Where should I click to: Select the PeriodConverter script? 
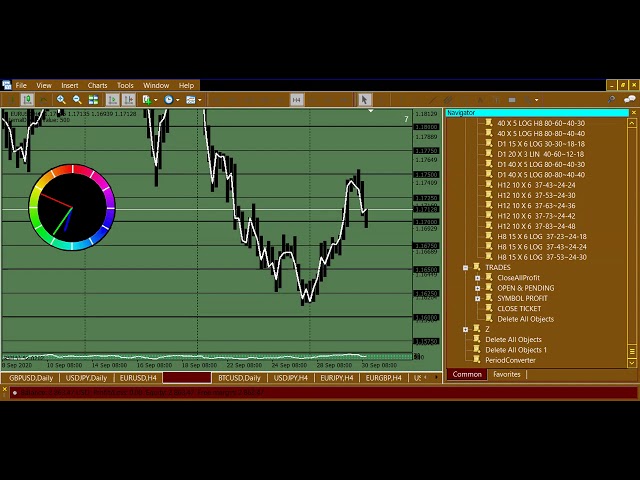tap(510, 360)
